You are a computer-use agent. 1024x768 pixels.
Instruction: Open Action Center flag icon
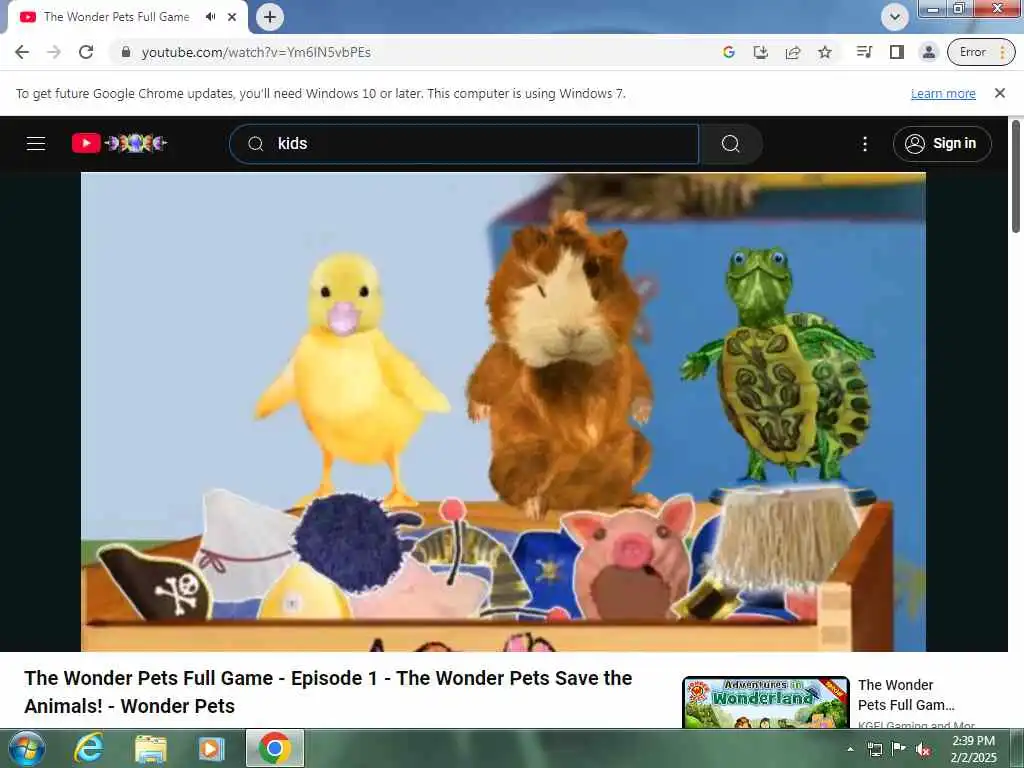pos(899,748)
